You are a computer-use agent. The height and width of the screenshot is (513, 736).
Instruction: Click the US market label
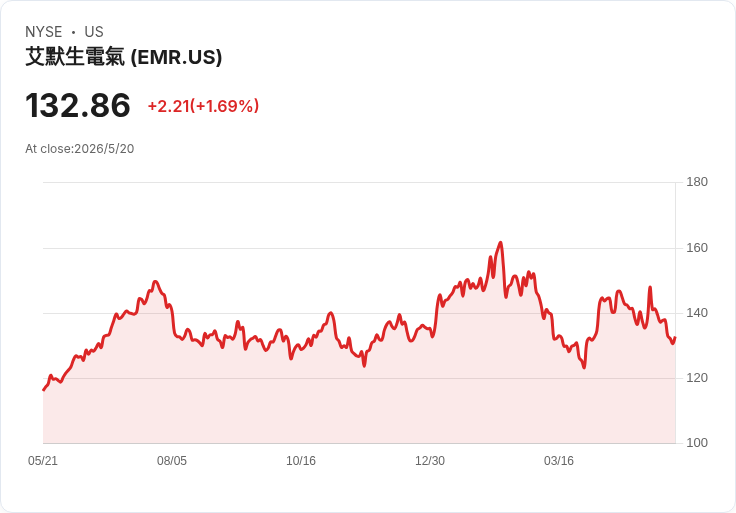coord(94,32)
